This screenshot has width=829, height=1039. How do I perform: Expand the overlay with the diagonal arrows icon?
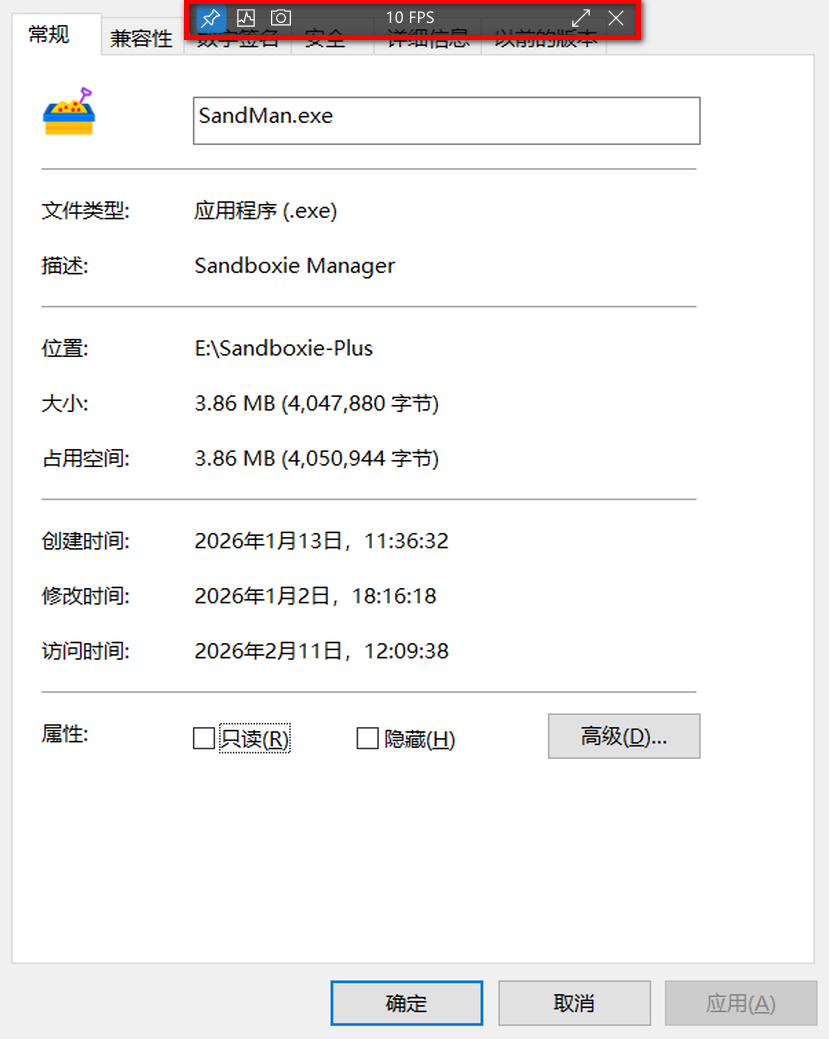(581, 18)
